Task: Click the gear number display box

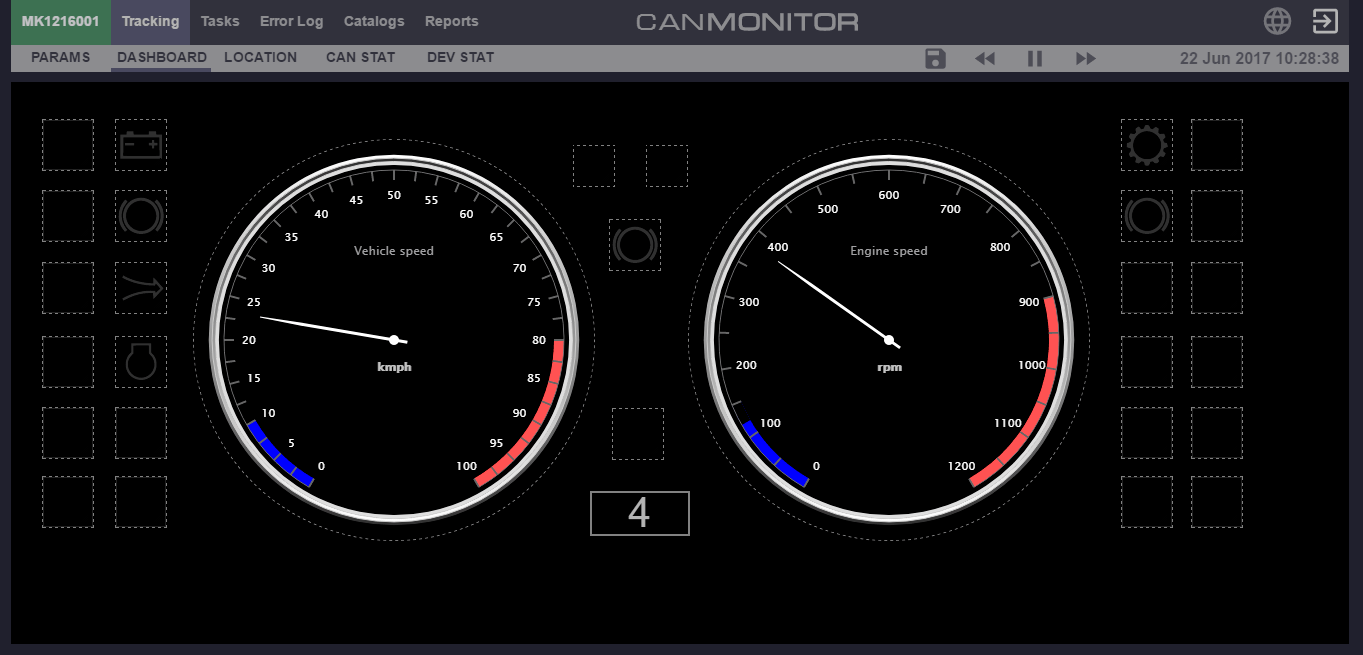Action: click(x=639, y=513)
